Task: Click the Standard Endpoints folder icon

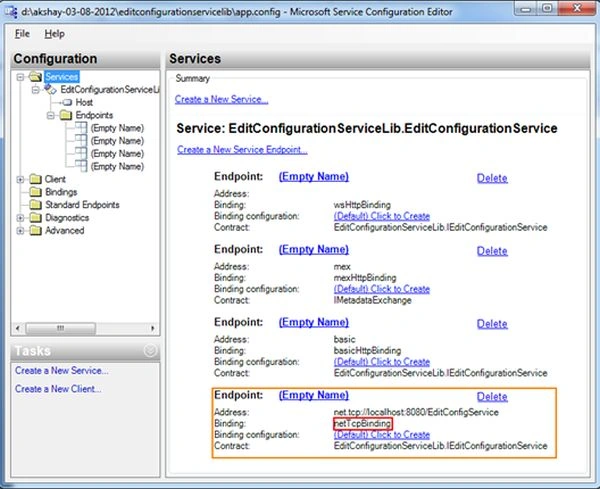Action: tap(36, 205)
